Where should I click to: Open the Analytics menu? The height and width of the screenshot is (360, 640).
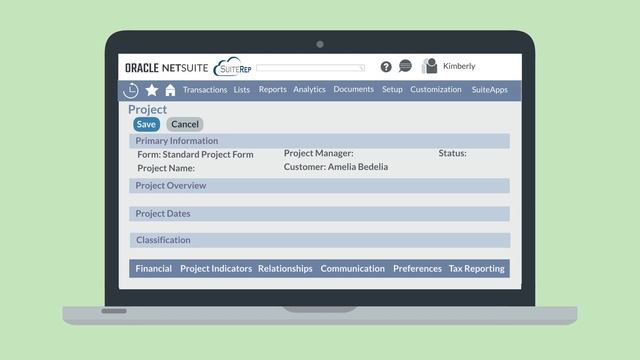pos(309,89)
